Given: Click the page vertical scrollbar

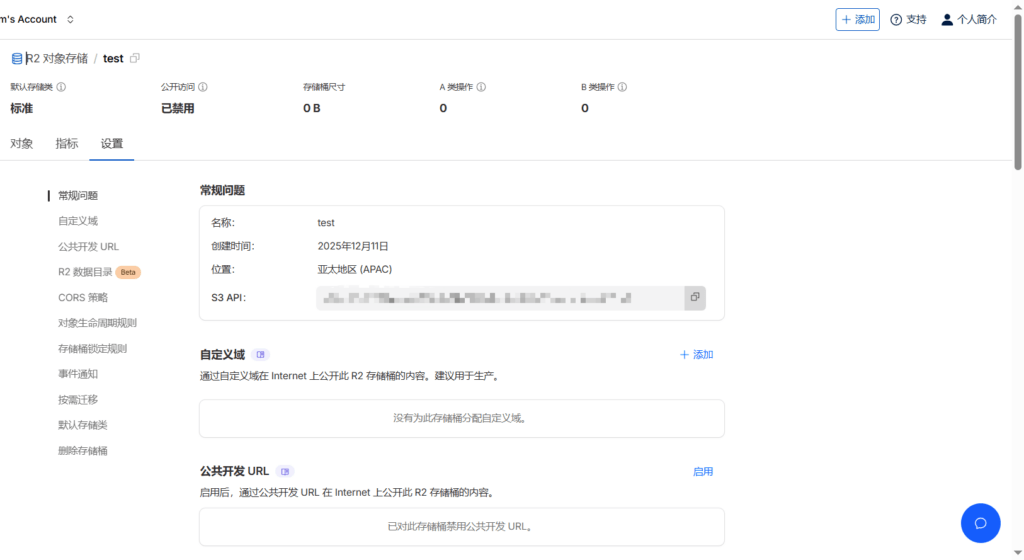Looking at the screenshot, I should (x=1018, y=90).
